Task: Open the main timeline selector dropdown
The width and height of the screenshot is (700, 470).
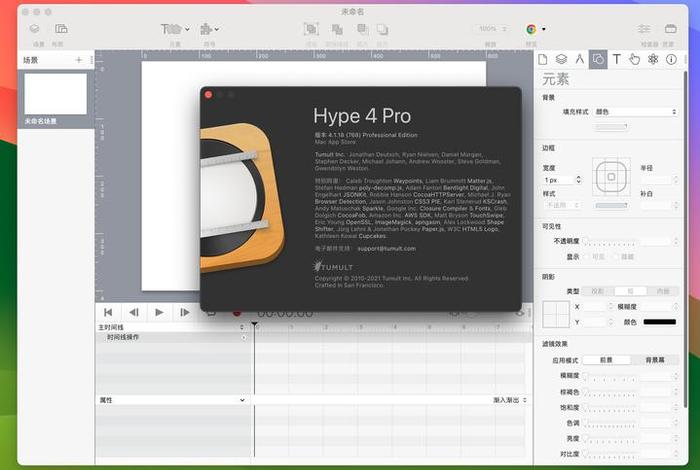Action: click(172, 327)
